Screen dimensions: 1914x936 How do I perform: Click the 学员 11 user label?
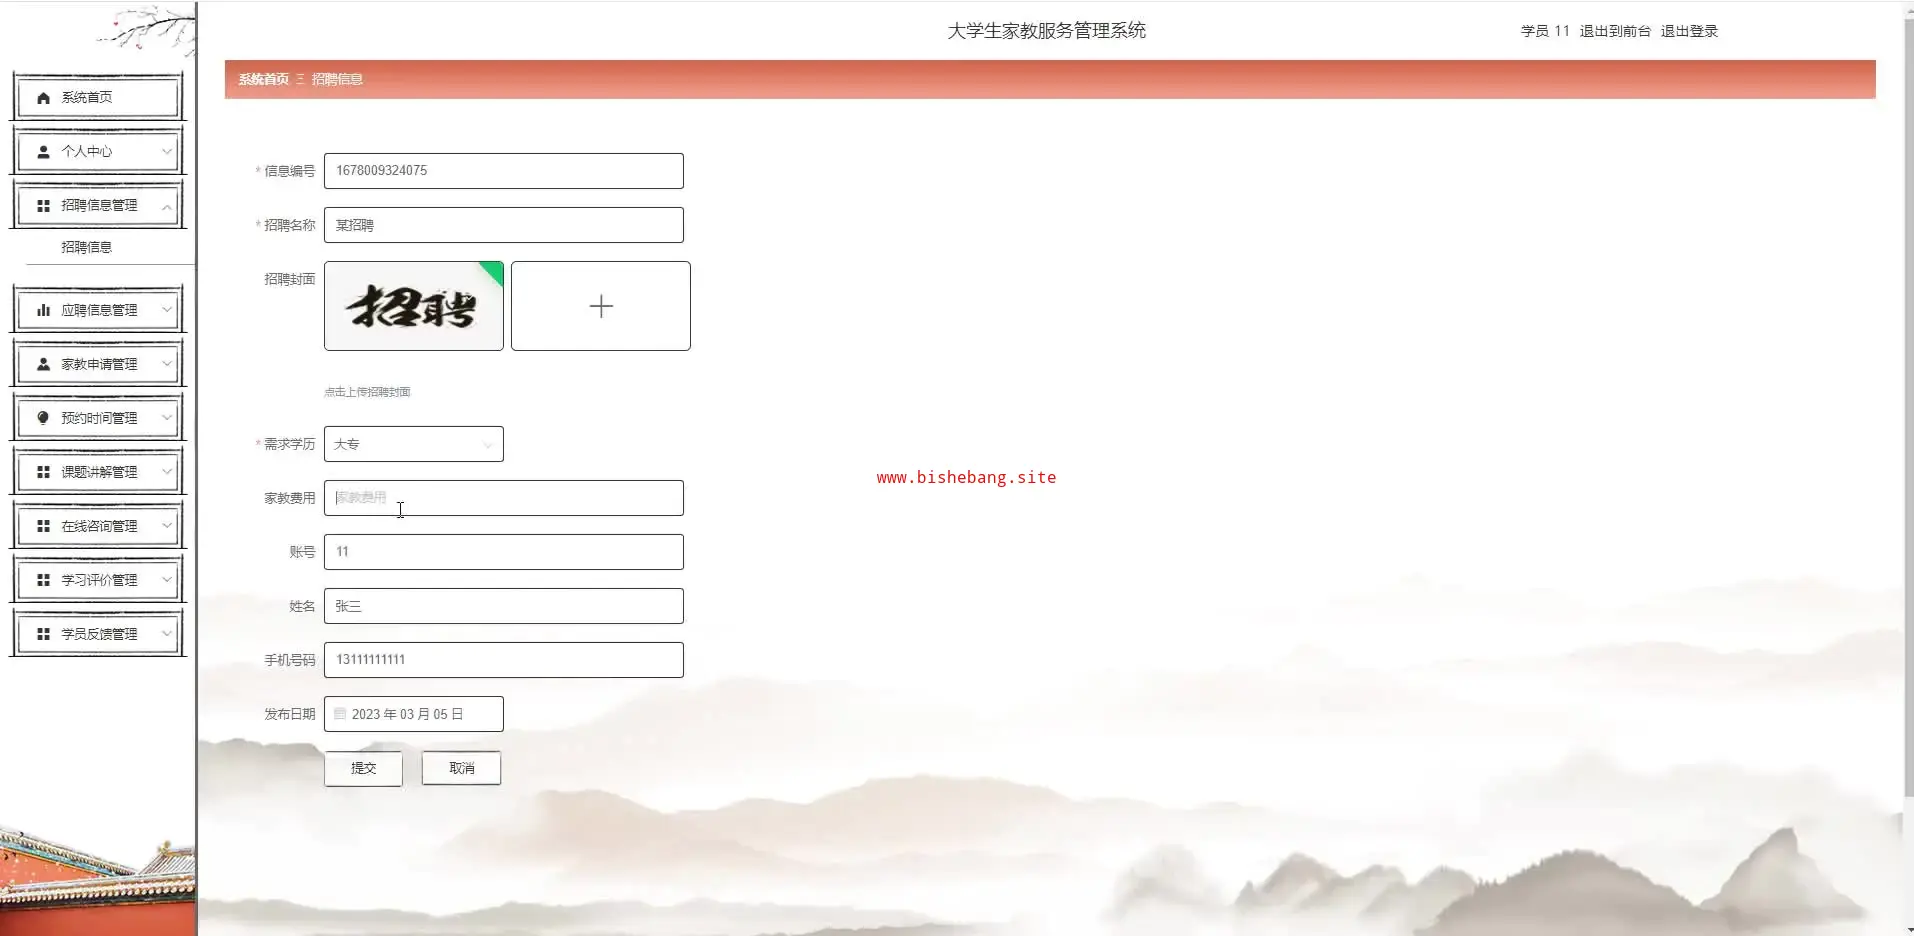[1545, 31]
